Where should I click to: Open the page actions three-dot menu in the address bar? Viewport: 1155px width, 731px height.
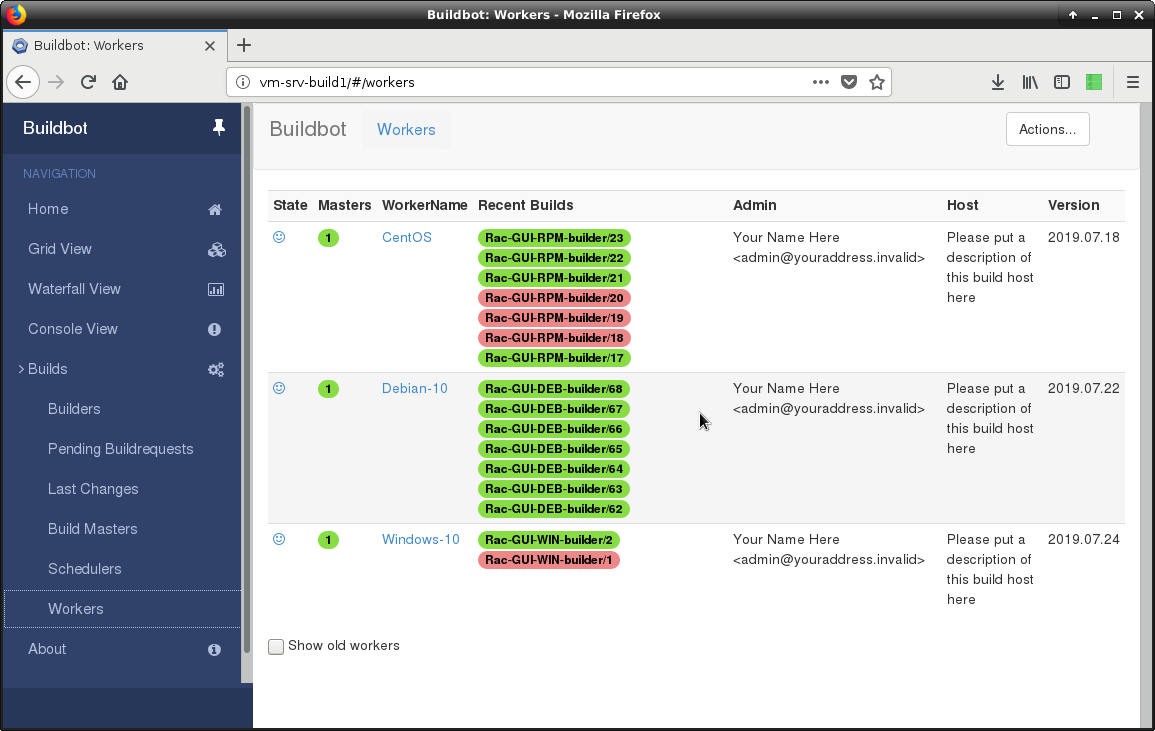pos(820,83)
